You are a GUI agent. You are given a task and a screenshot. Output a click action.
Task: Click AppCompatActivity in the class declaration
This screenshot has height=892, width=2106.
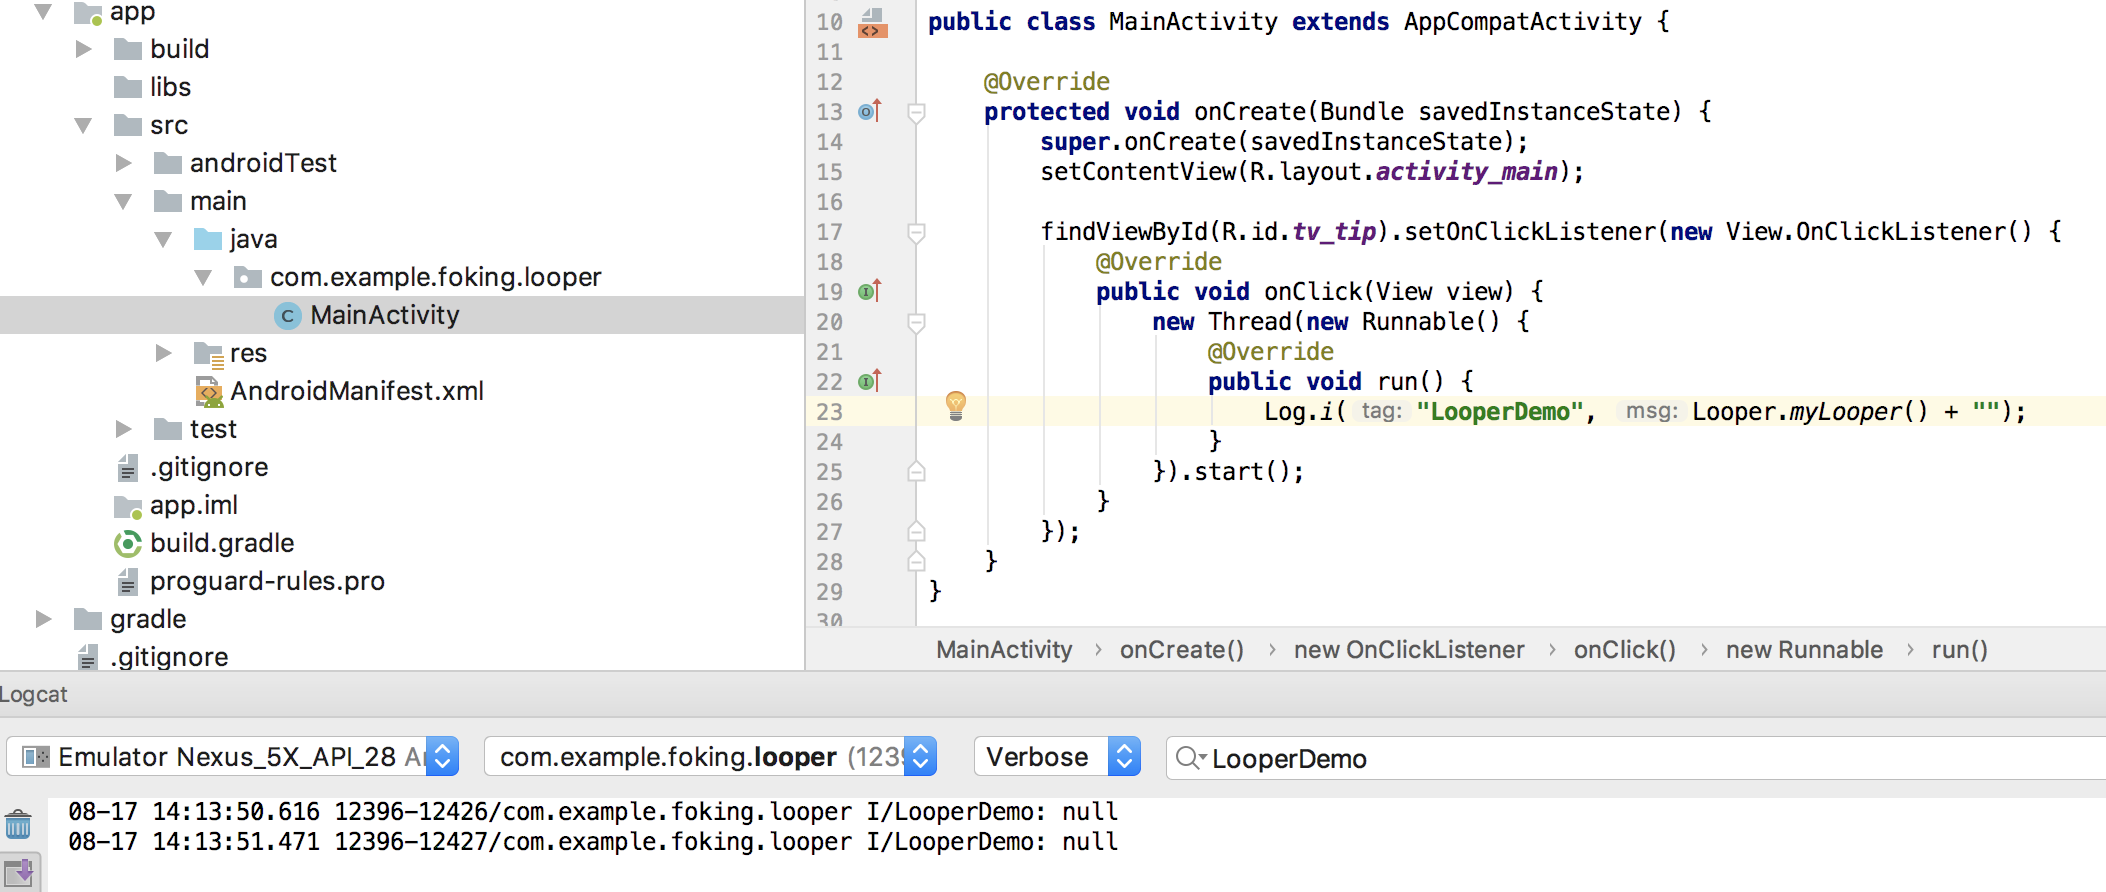(1522, 22)
